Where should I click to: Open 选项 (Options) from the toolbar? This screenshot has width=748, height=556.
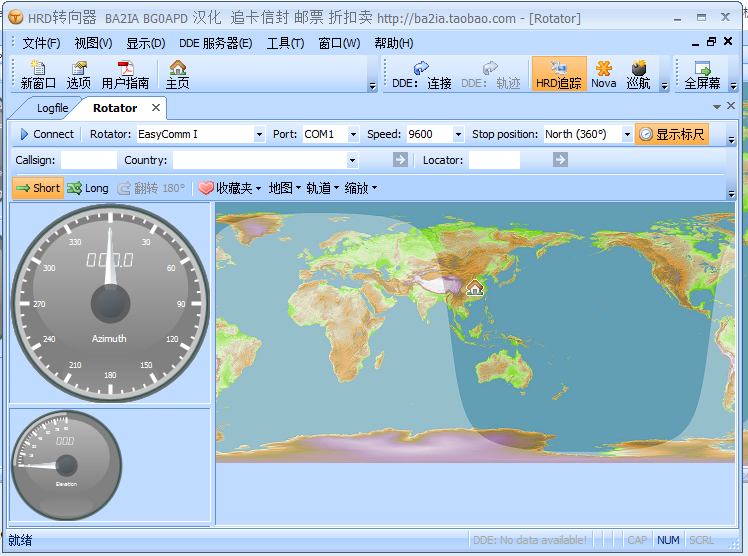coord(79,74)
